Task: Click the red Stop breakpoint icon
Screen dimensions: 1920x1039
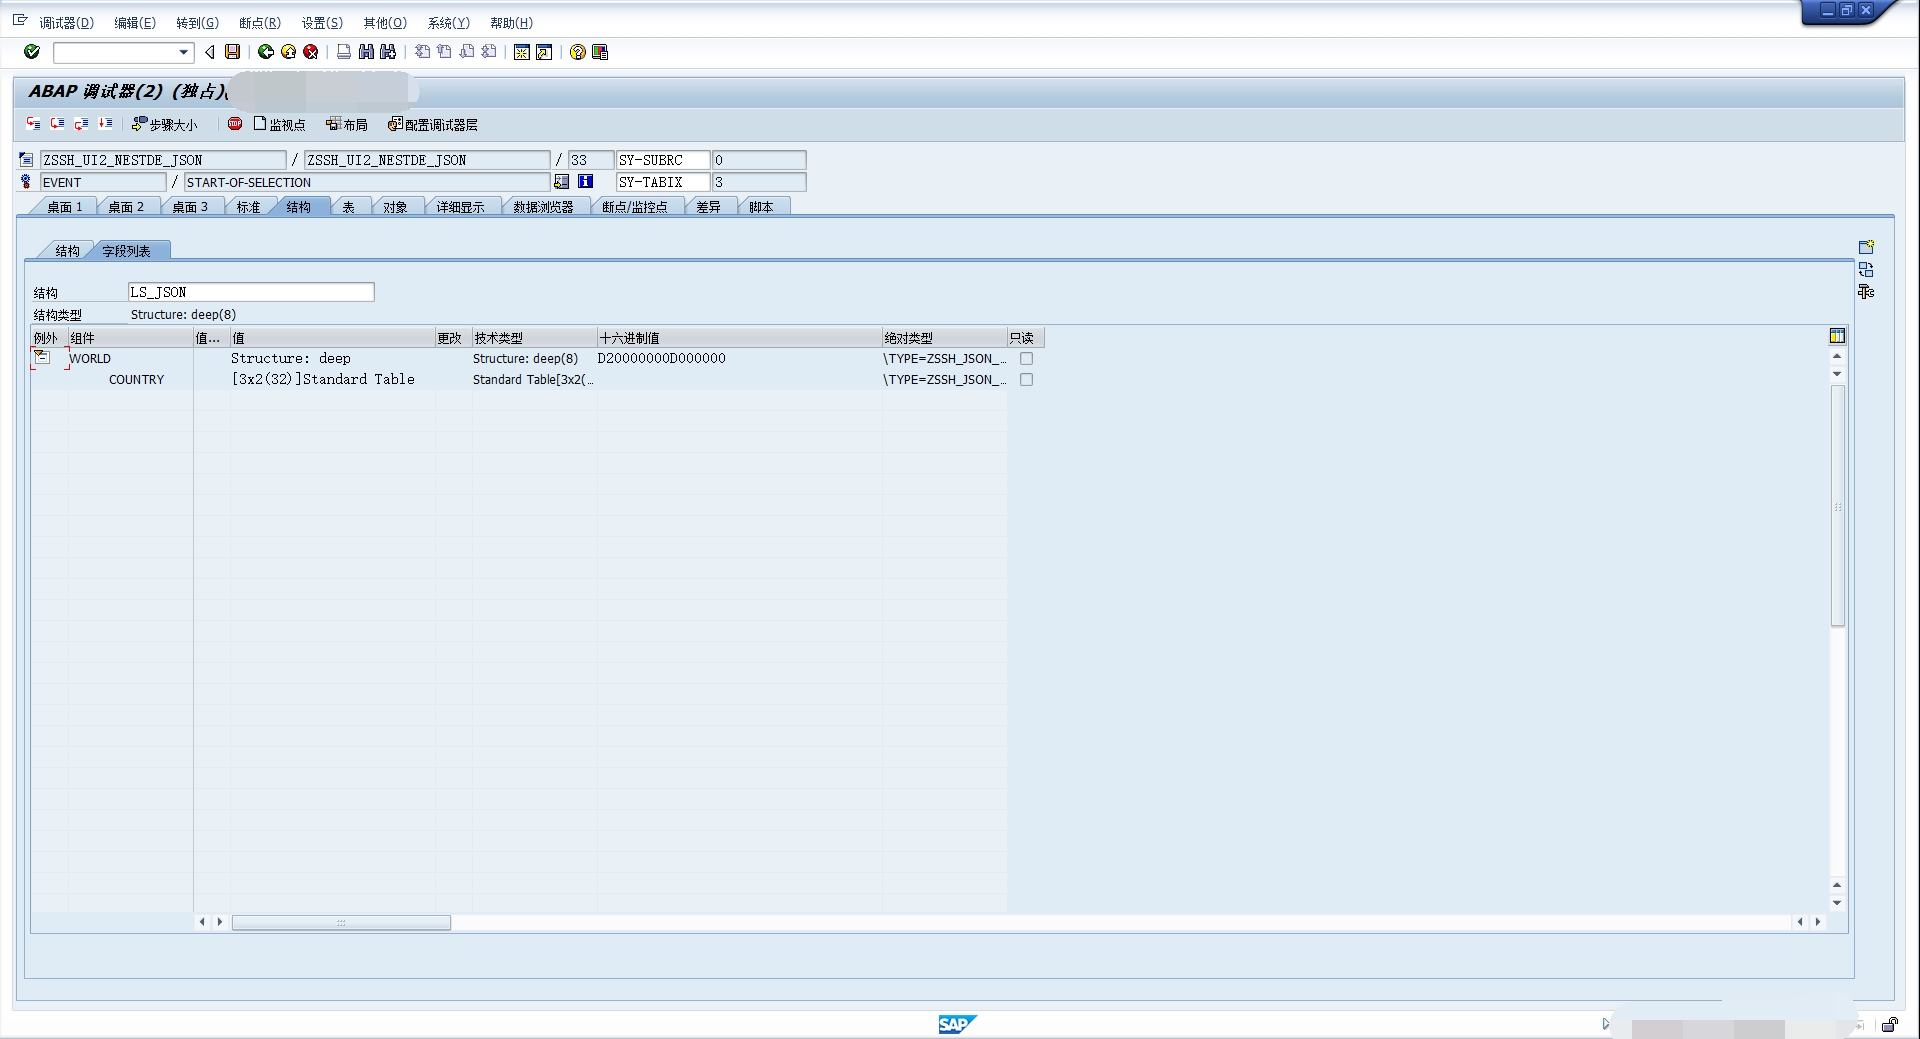Action: pos(235,124)
